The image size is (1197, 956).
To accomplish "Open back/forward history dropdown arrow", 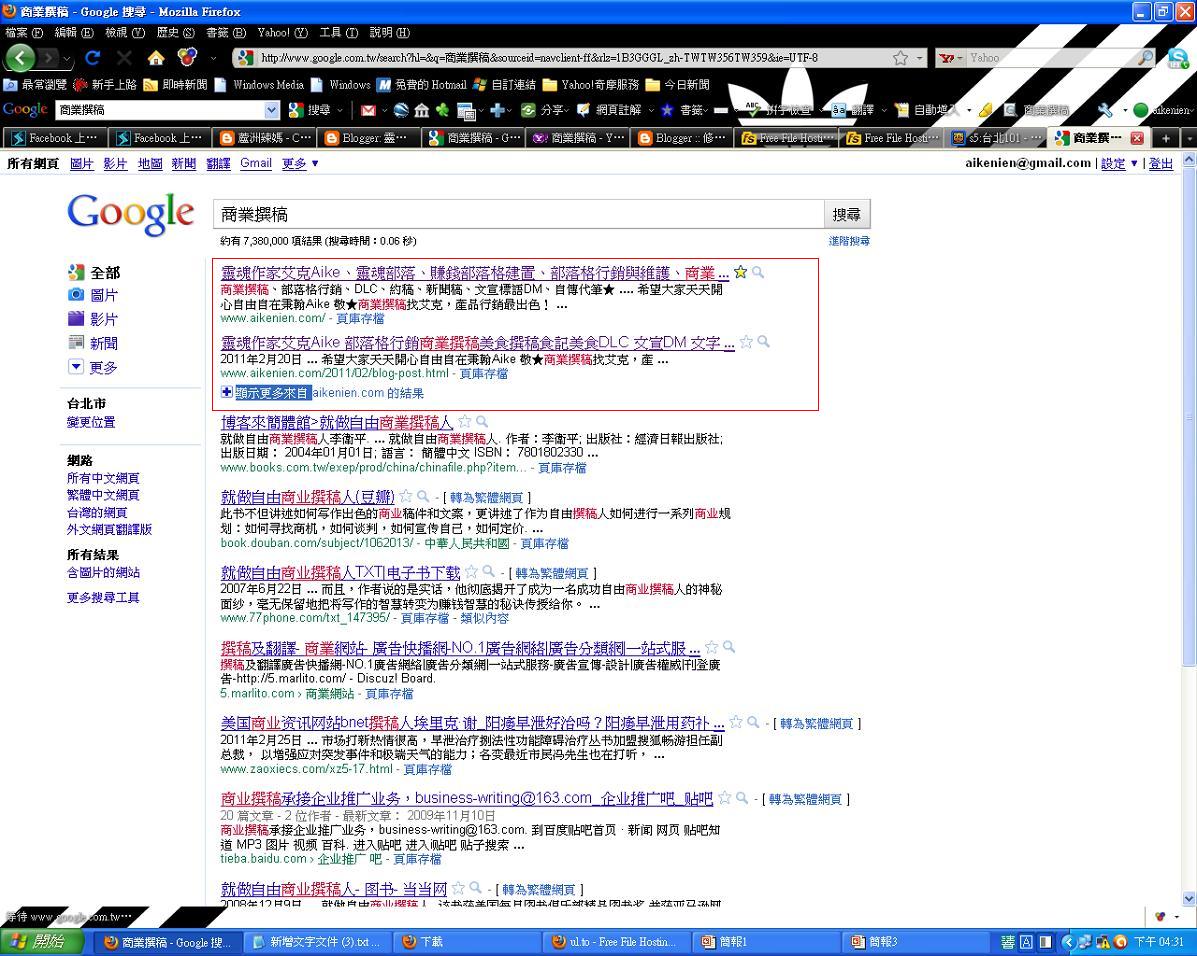I will [x=67, y=58].
